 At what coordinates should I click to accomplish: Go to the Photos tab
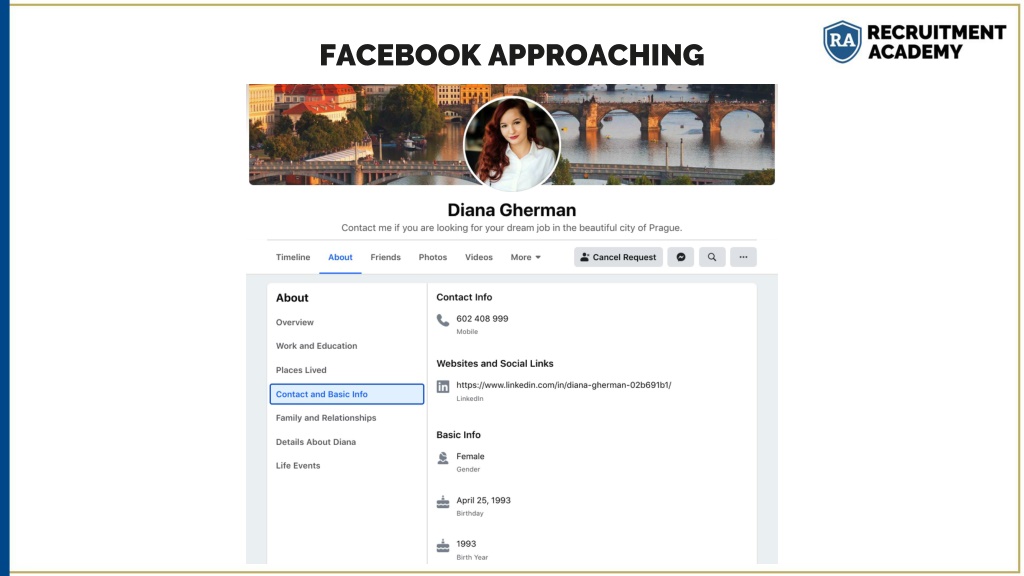[432, 257]
